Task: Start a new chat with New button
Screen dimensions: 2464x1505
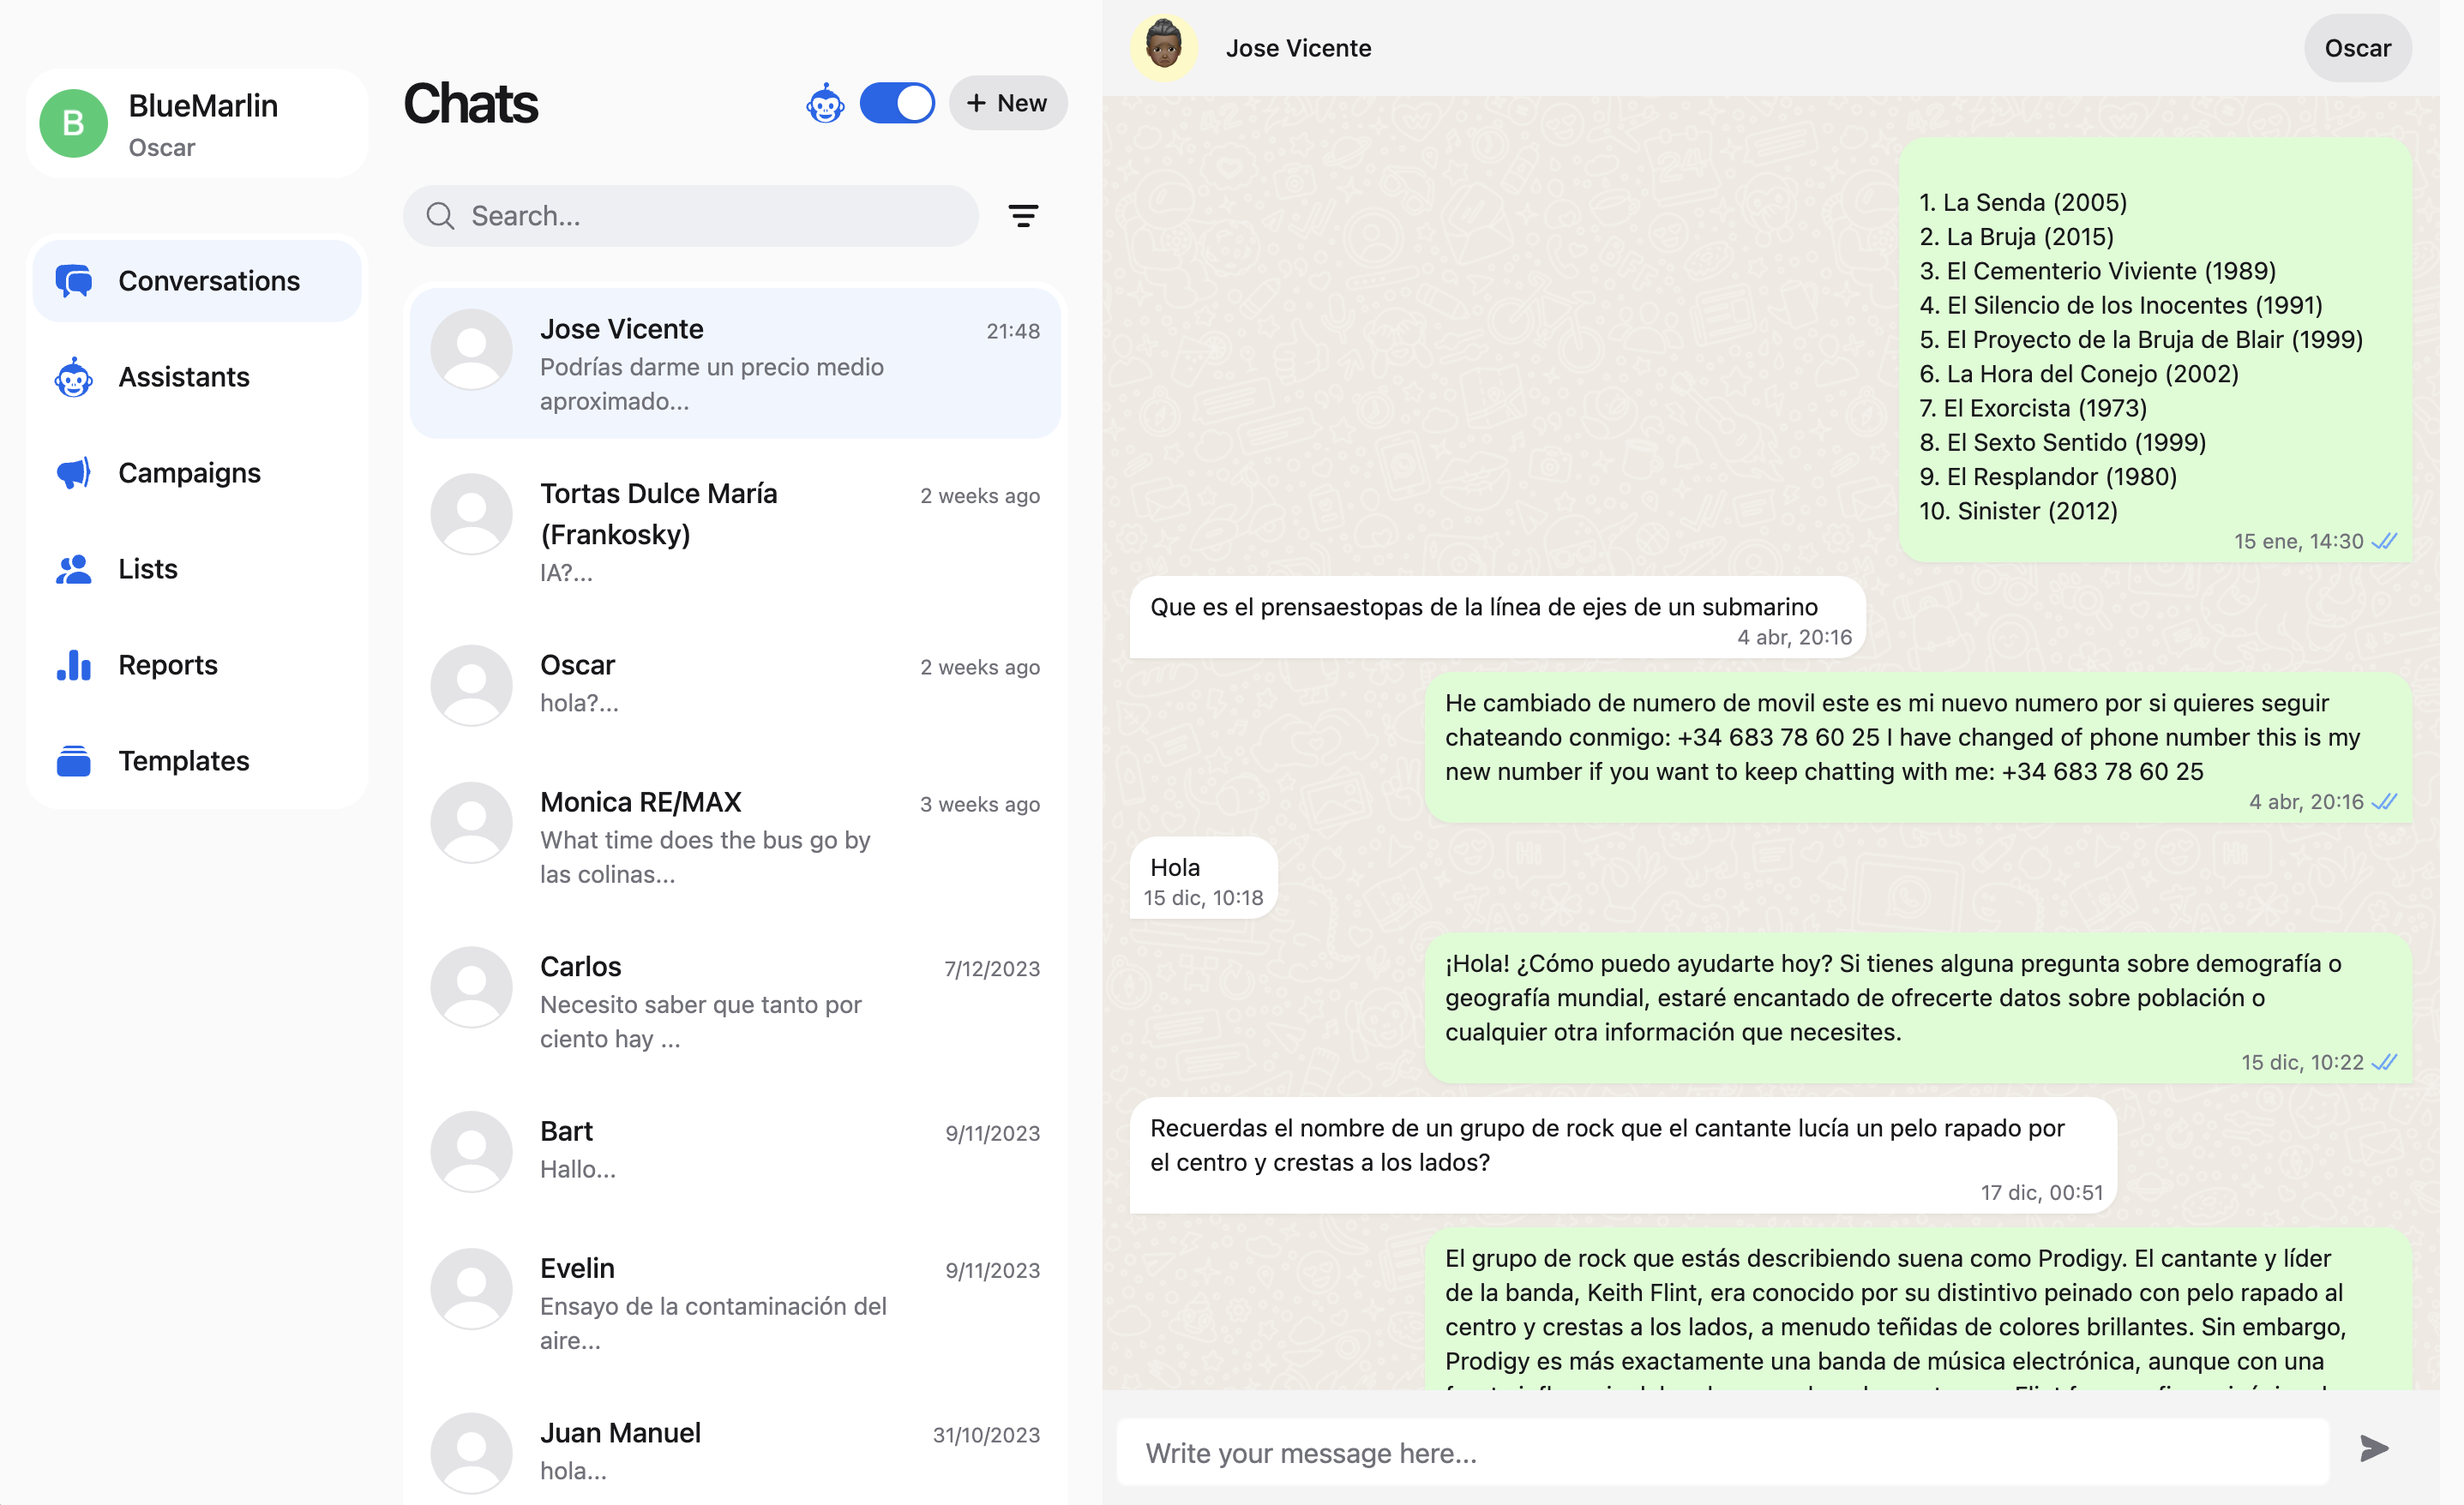Action: pos(1007,103)
